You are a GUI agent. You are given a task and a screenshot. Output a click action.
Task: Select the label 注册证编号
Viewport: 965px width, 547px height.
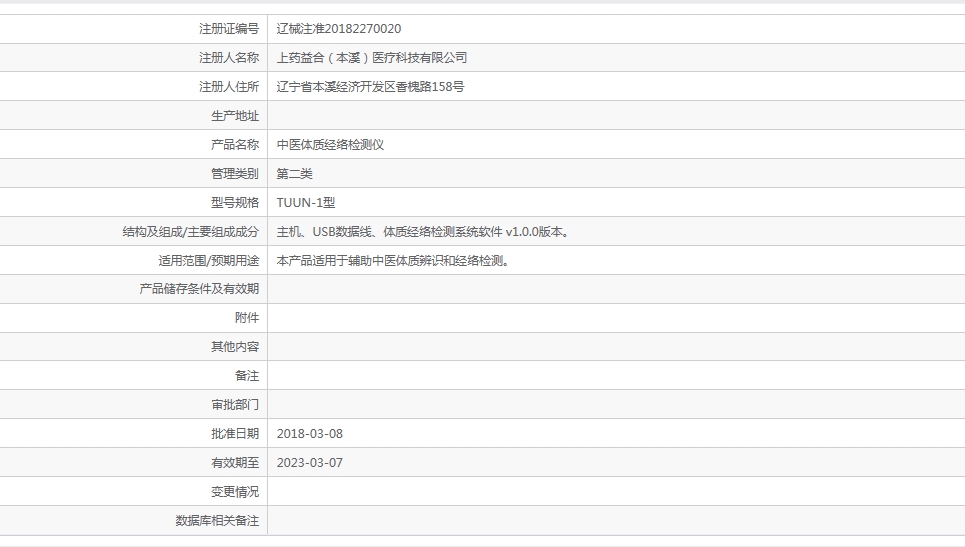[229, 29]
